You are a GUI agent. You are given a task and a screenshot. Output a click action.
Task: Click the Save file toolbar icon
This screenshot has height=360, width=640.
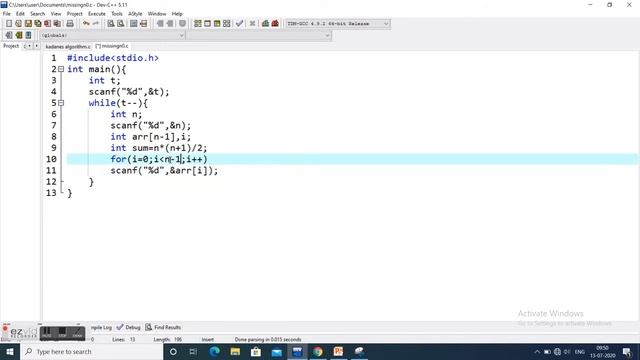click(28, 24)
